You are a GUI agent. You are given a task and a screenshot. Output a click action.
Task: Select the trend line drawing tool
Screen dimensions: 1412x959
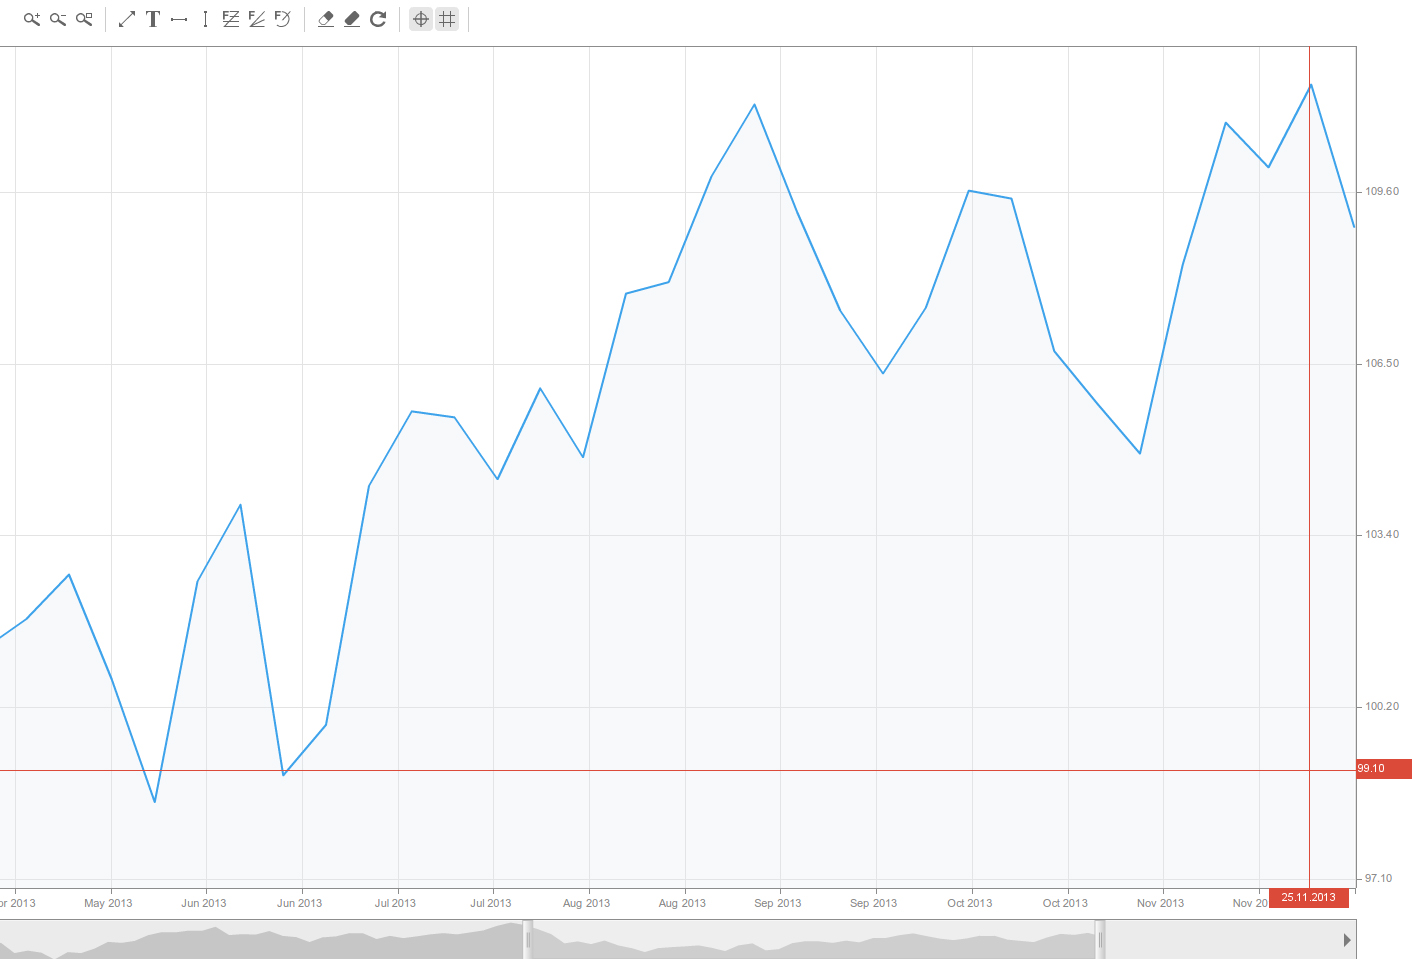coord(127,18)
